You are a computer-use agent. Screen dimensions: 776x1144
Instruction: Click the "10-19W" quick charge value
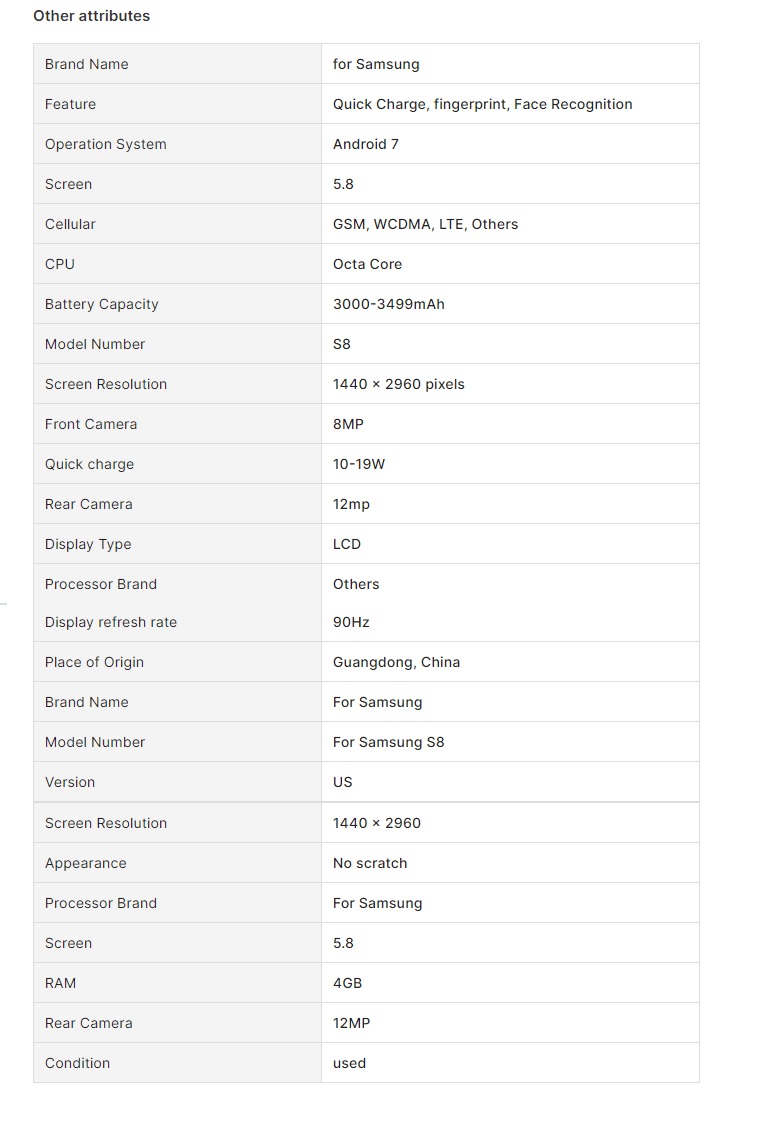point(359,464)
